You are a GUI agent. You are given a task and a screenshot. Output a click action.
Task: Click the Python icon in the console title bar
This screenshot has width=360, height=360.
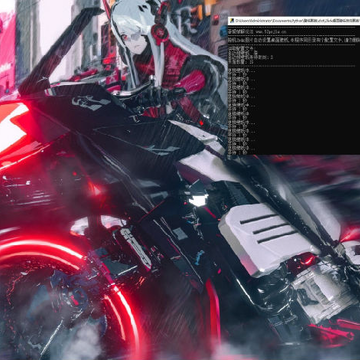click(x=231, y=21)
